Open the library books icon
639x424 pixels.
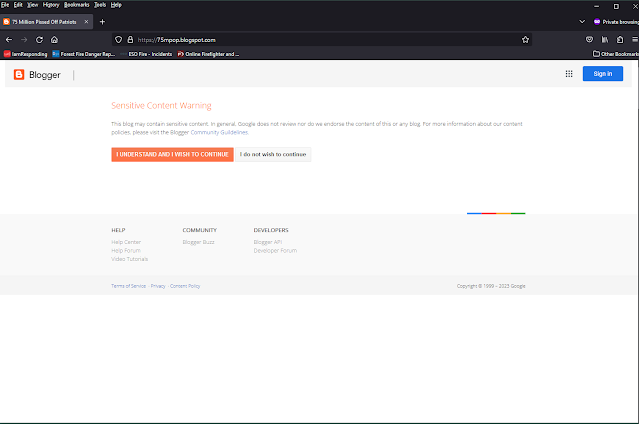[605, 40]
